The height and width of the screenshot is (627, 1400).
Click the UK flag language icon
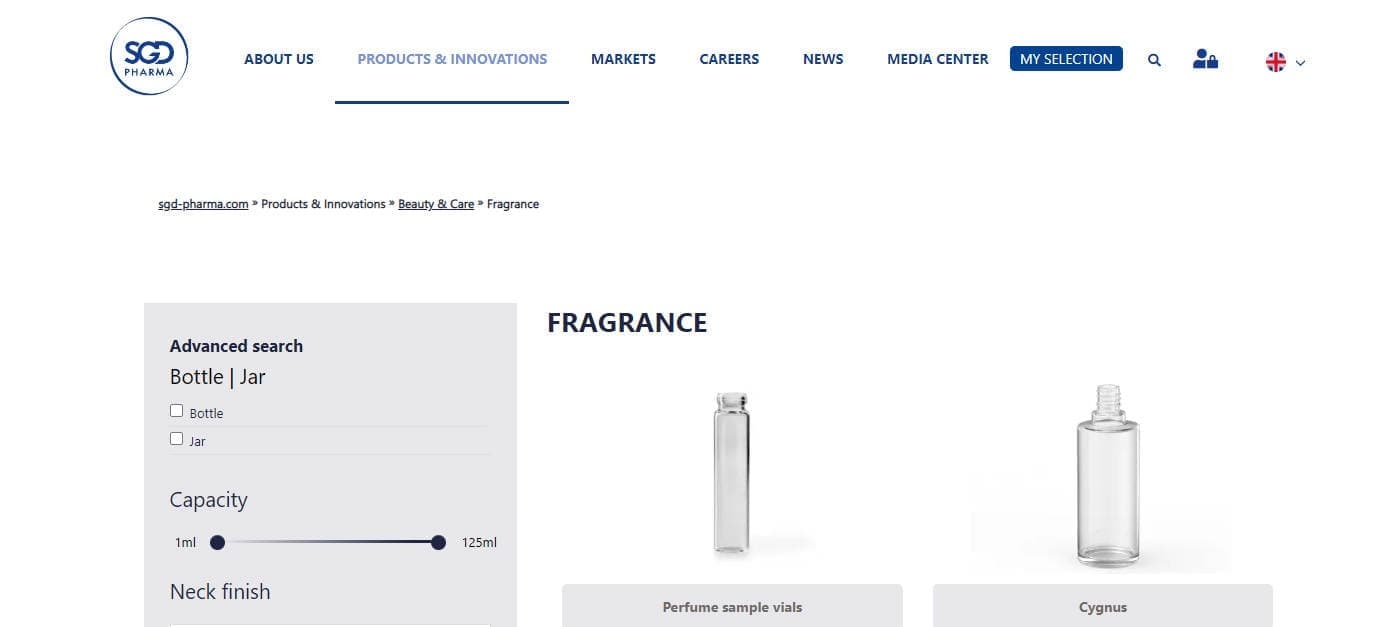tap(1276, 62)
